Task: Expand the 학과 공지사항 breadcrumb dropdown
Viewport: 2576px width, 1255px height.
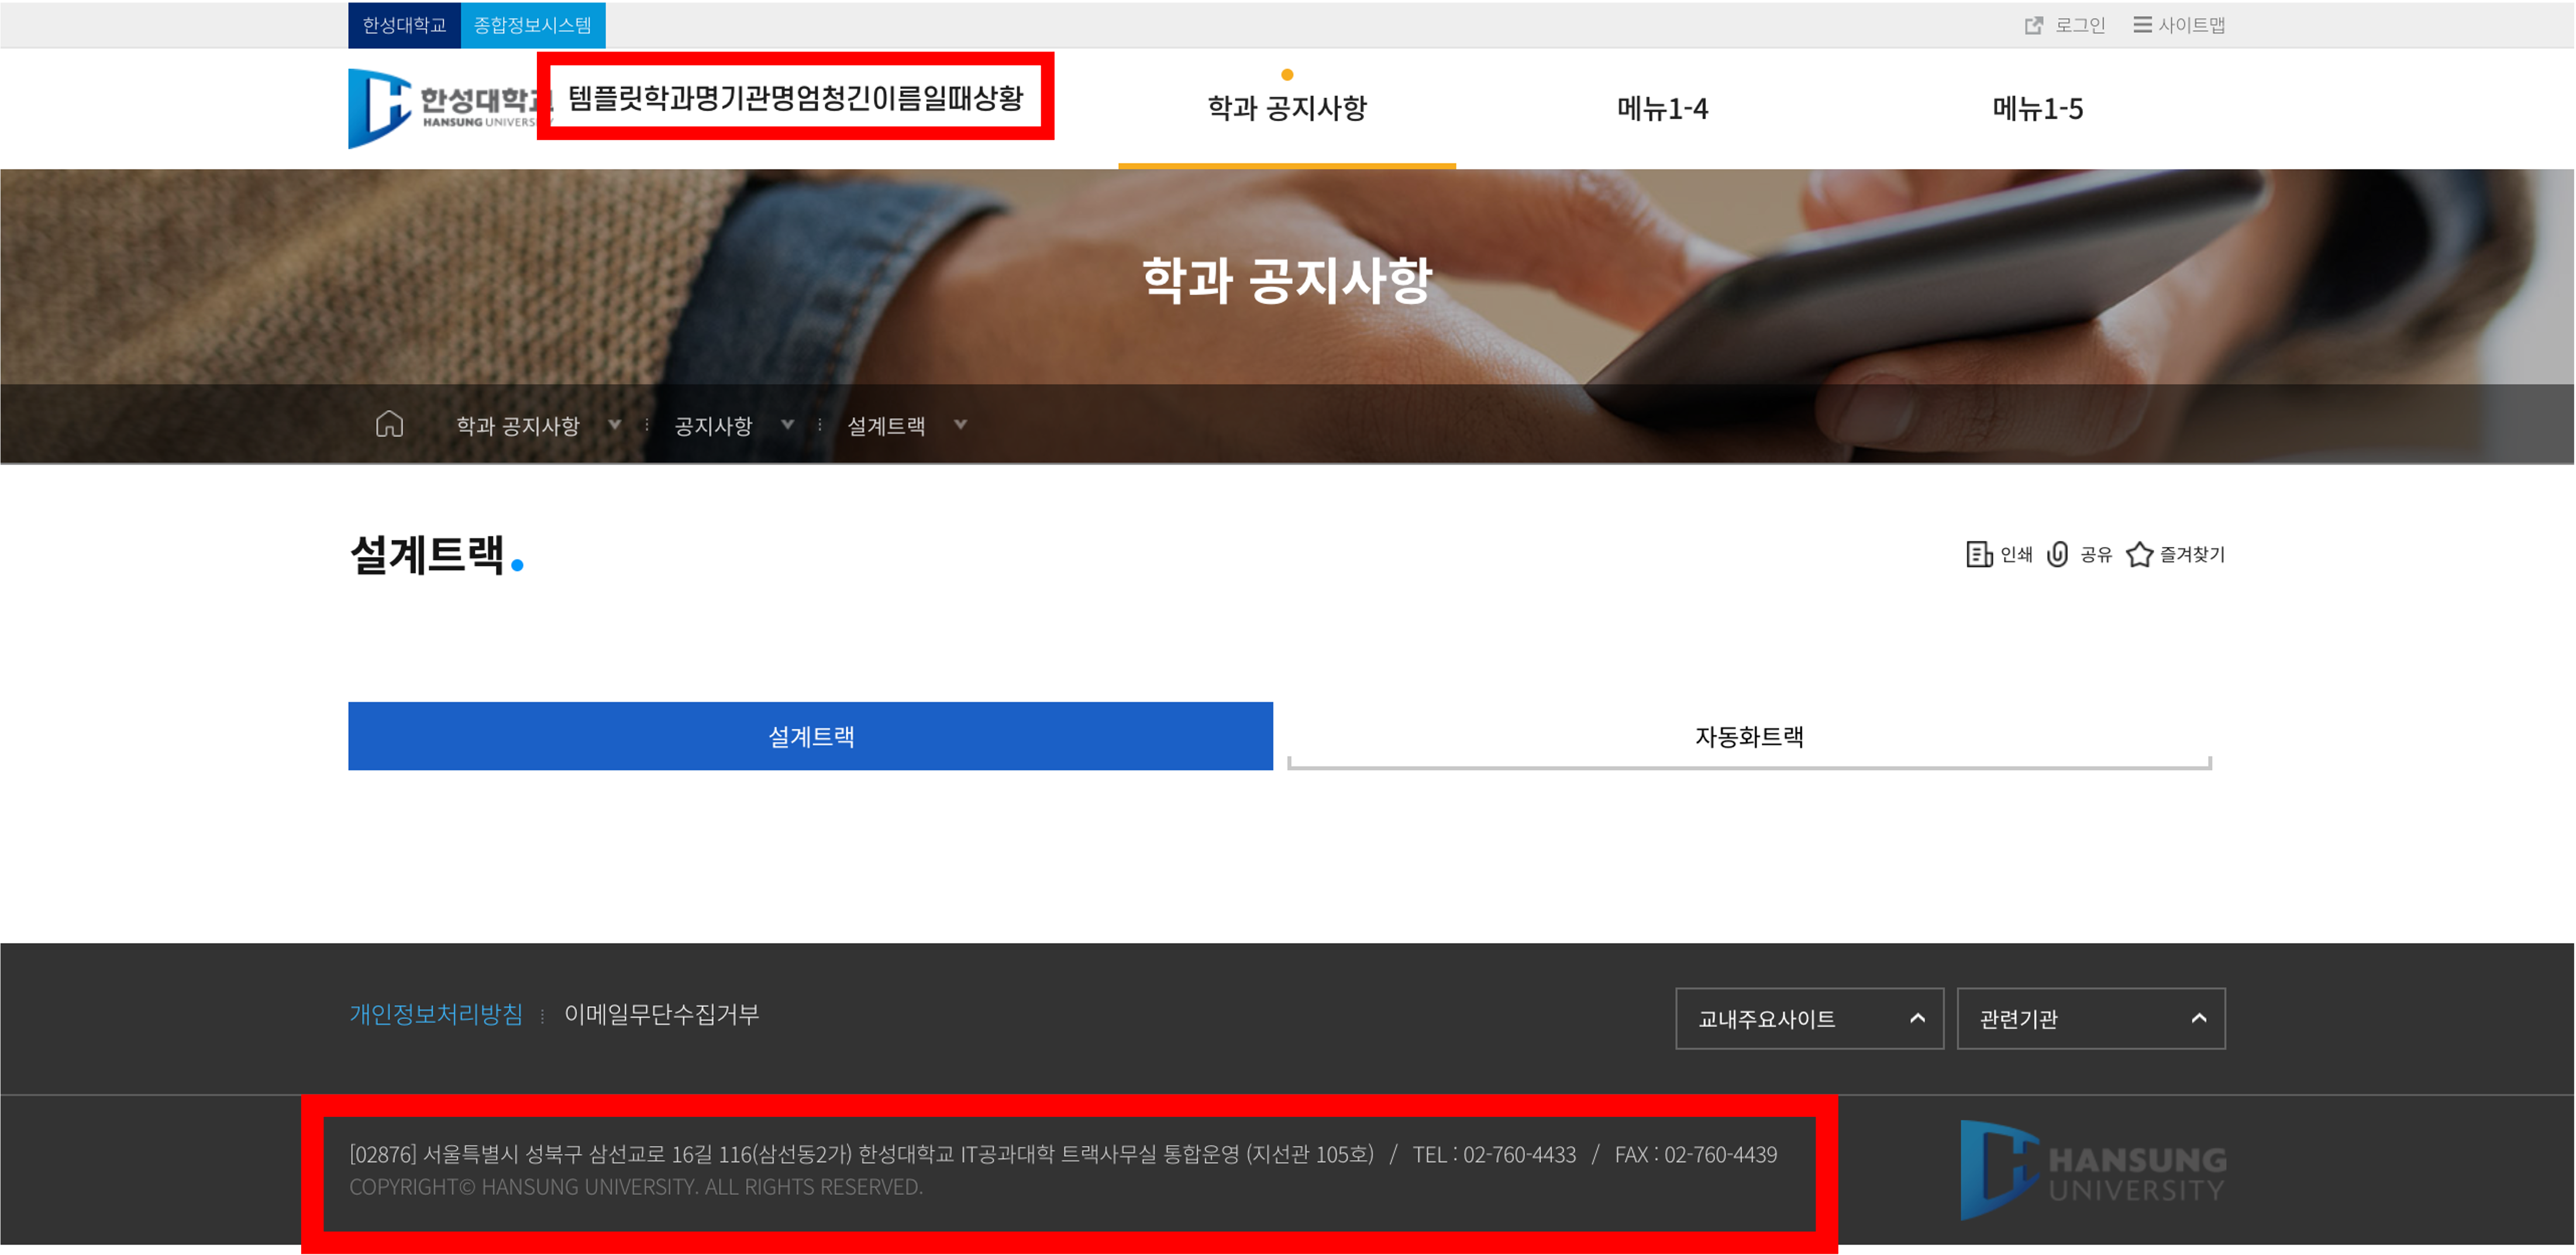Action: [614, 425]
